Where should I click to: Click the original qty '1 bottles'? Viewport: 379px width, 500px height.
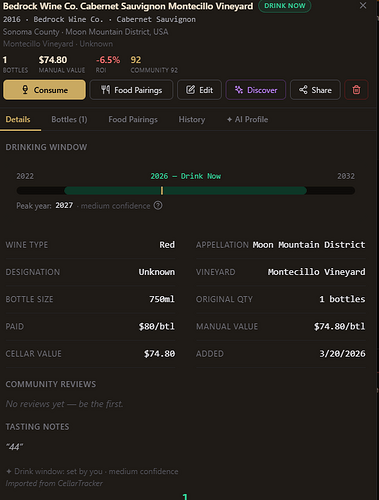342,299
